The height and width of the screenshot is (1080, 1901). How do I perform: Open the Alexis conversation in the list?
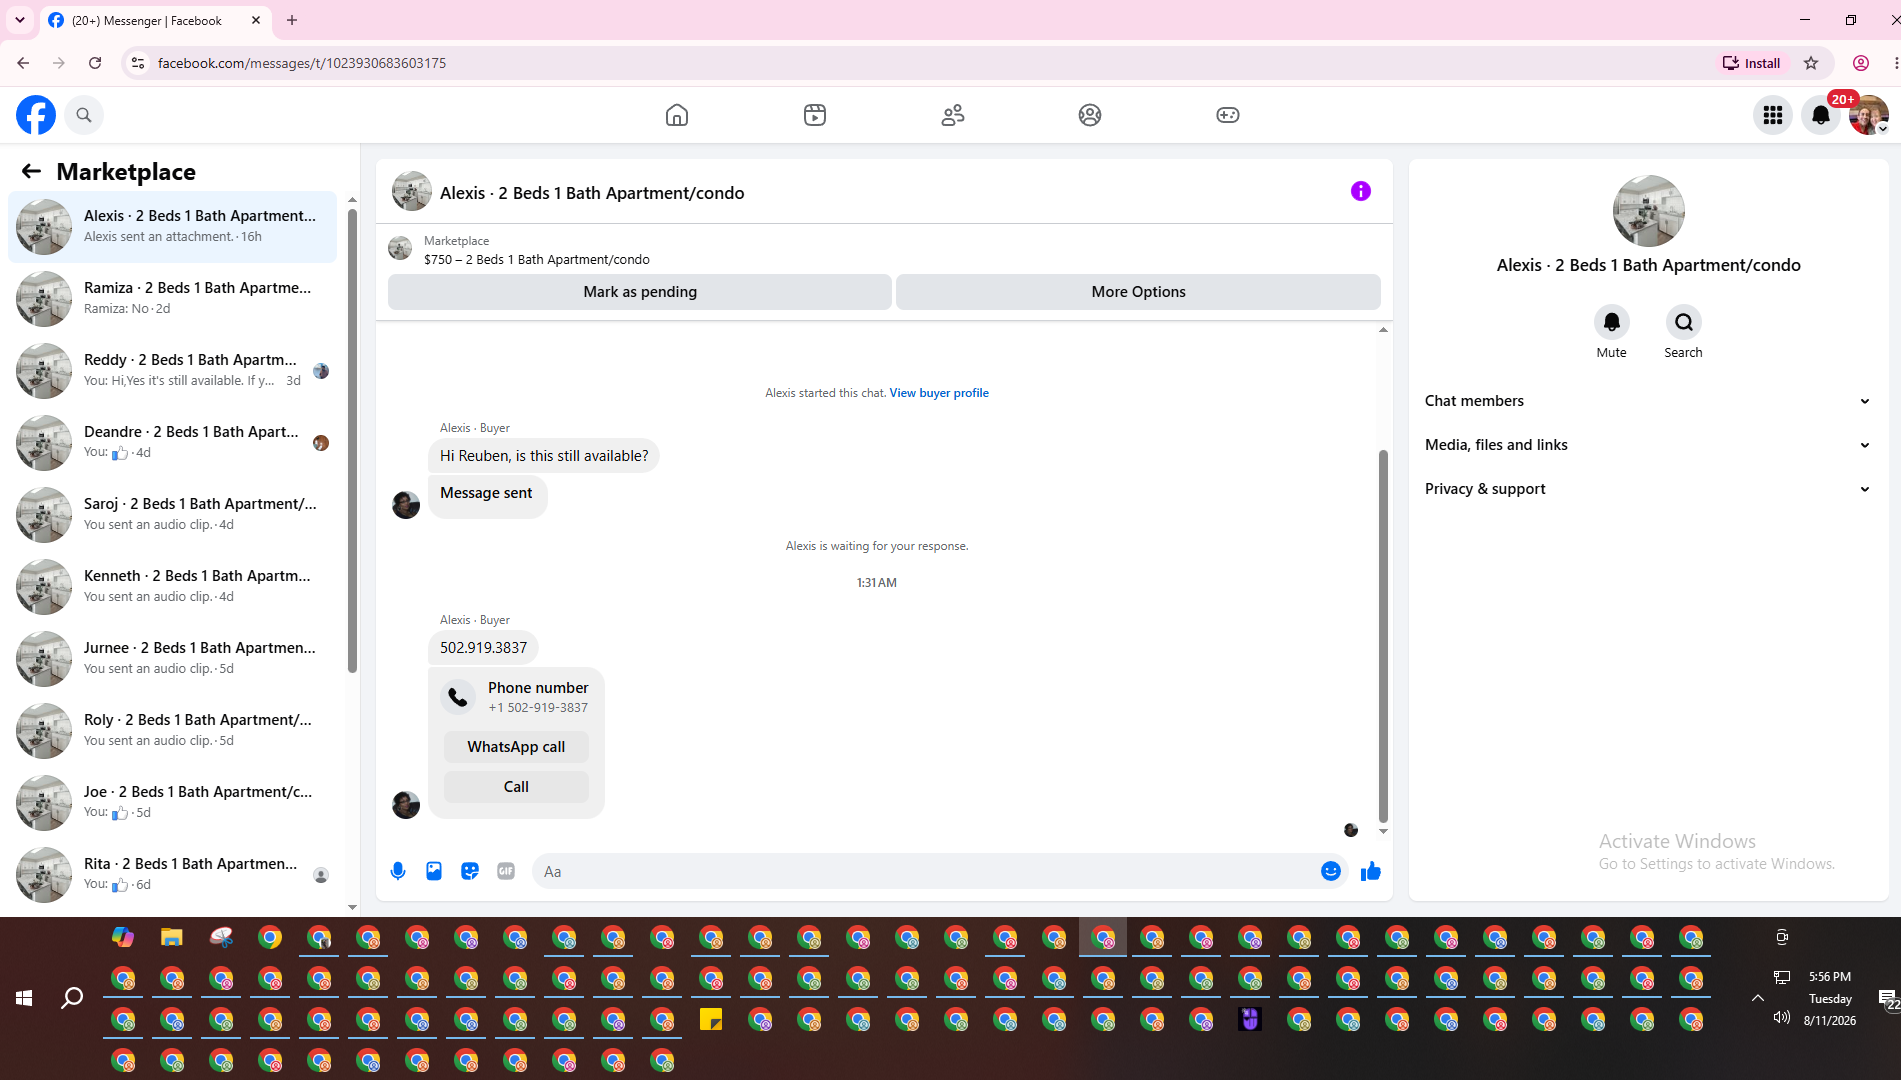(x=172, y=227)
